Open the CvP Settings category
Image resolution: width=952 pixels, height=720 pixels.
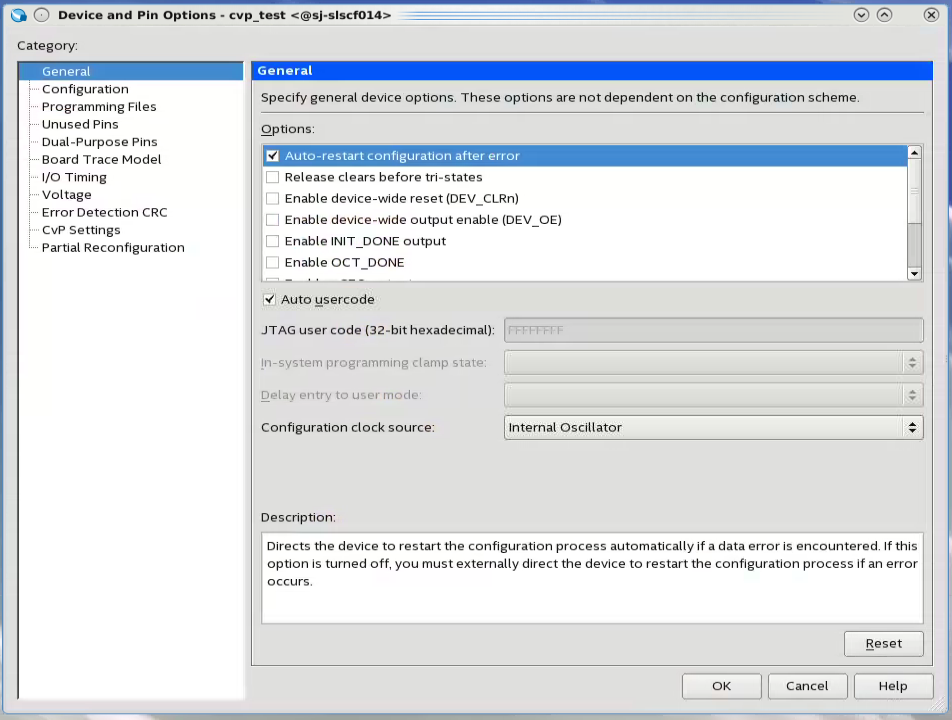[x=81, y=230]
